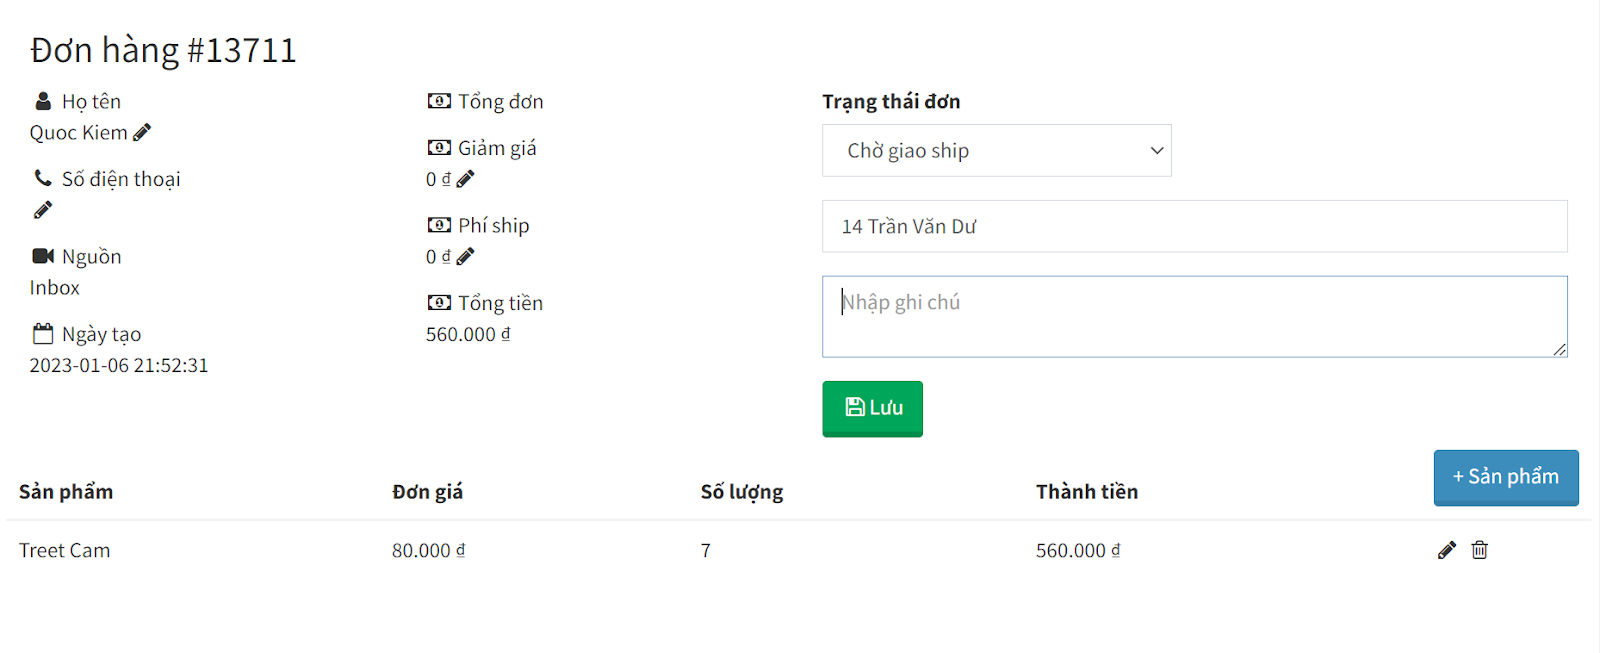
Task: Click the Thành tiền column header
Action: pyautogui.click(x=1086, y=492)
